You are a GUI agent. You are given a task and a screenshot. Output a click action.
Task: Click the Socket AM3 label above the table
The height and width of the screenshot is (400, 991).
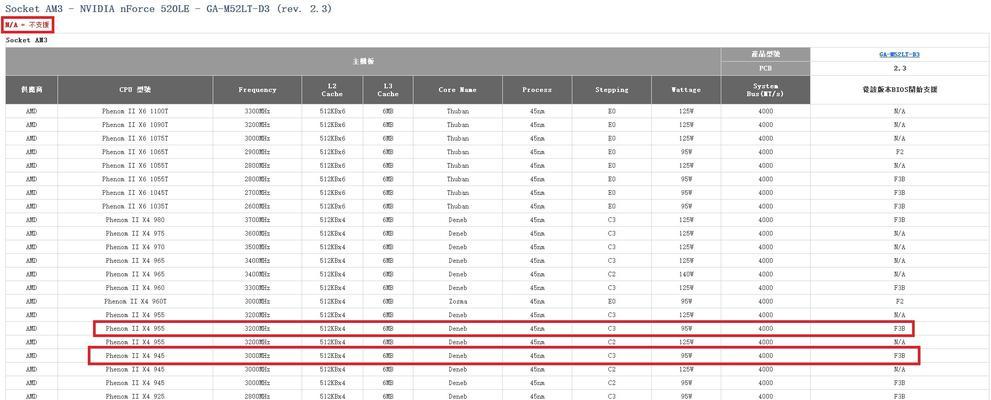click(27, 40)
